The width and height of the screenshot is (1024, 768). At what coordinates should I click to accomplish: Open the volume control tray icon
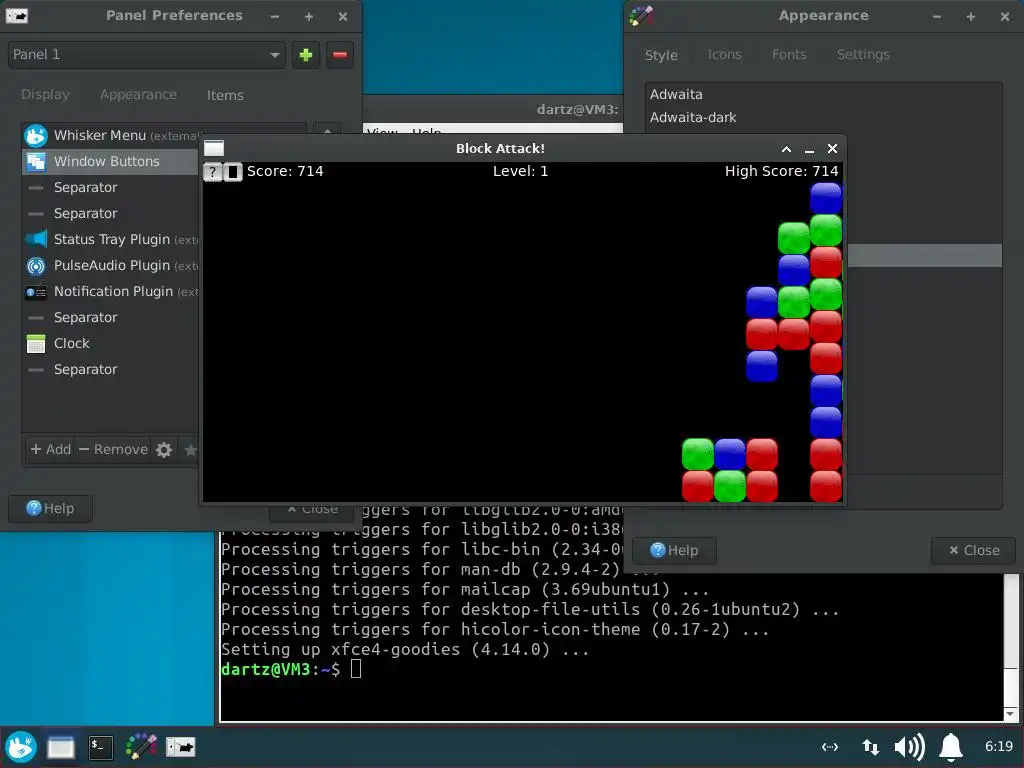pyautogui.click(x=909, y=746)
